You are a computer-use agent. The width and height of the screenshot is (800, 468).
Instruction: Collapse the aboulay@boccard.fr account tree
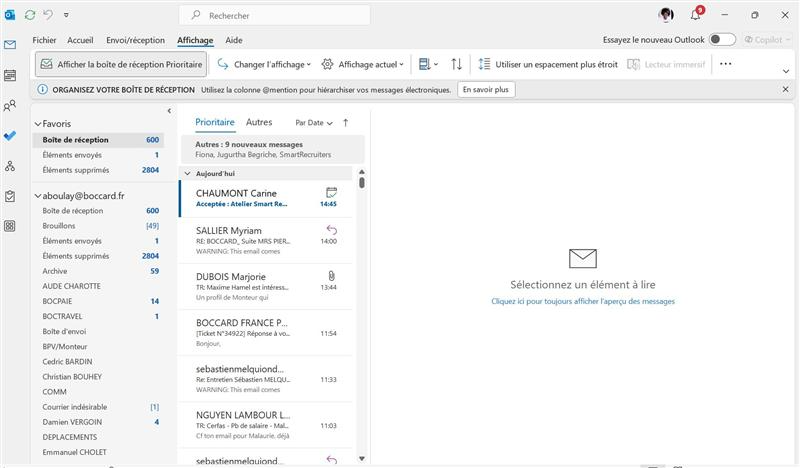coord(38,195)
